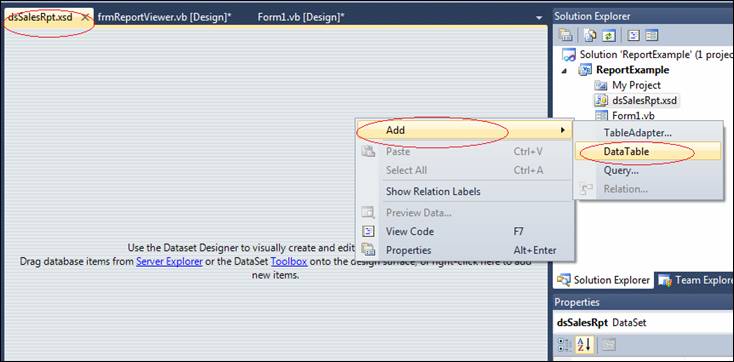Click the Team Explorer tab icon
Image resolution: width=734 pixels, height=362 pixels.
(x=665, y=281)
